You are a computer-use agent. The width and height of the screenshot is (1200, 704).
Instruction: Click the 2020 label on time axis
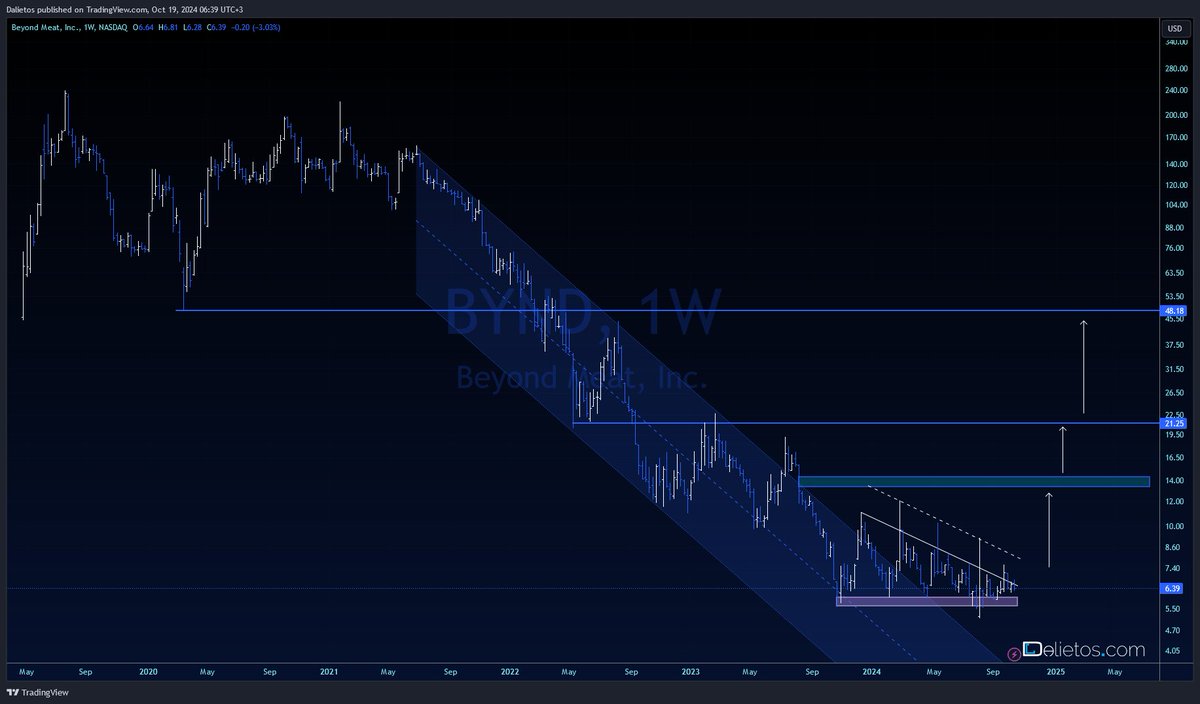click(149, 674)
